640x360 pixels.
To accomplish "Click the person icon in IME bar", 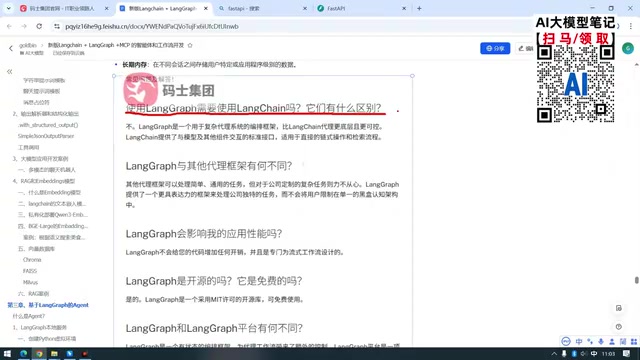I will coord(612,341).
